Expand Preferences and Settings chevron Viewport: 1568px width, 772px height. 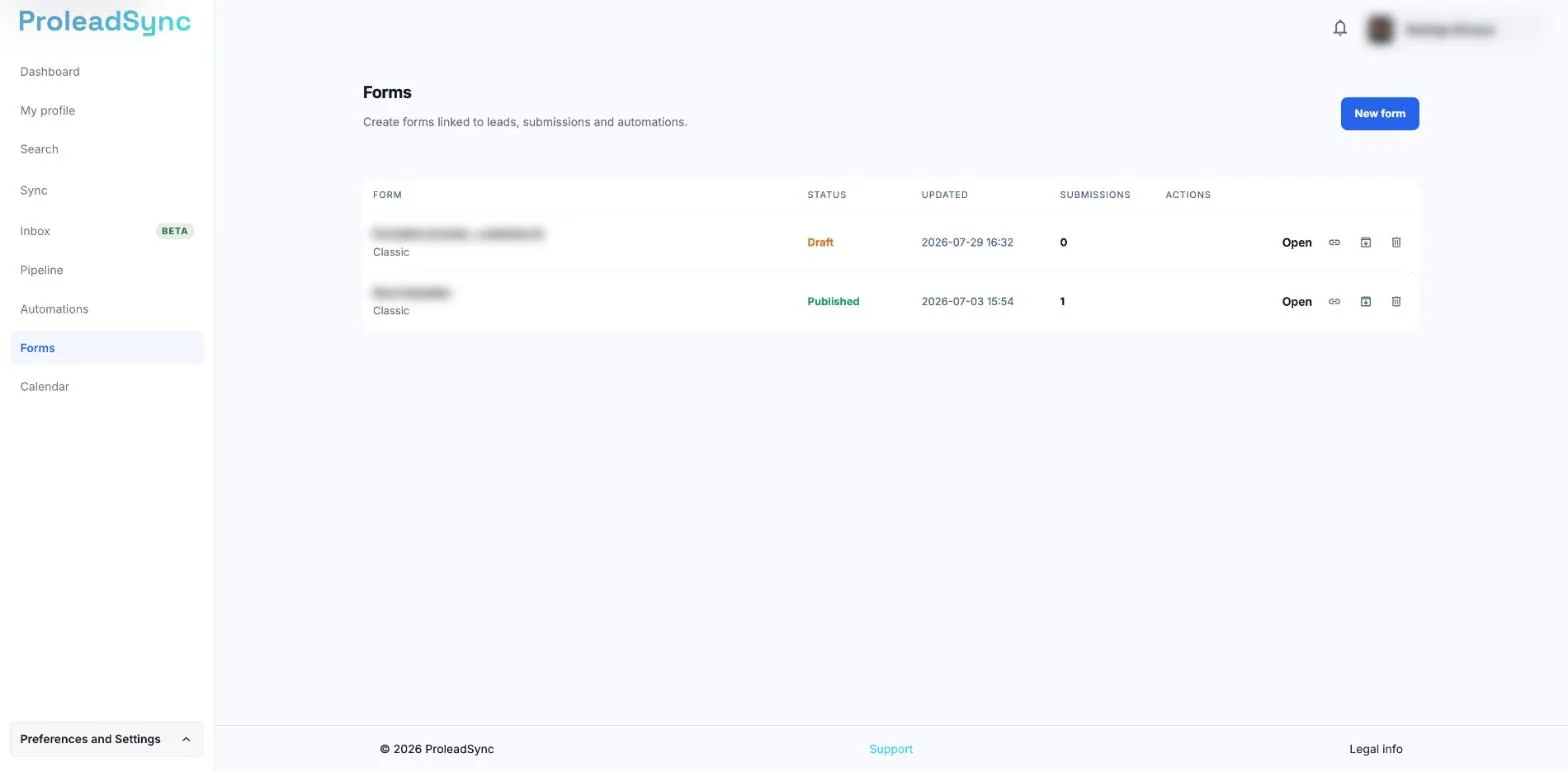(x=186, y=740)
